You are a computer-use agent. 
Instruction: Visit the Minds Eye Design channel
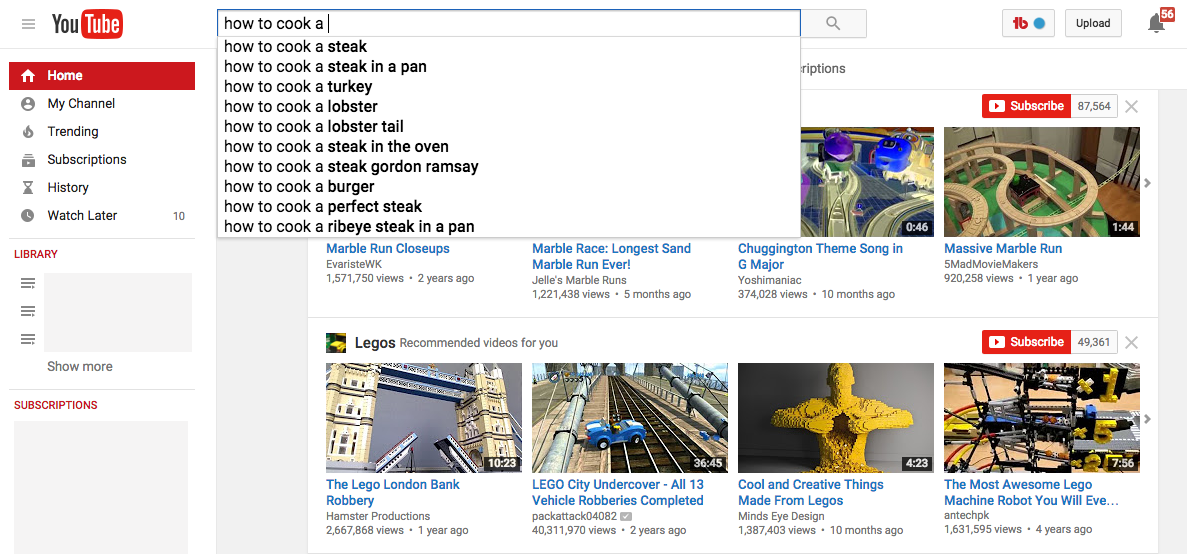[781, 516]
